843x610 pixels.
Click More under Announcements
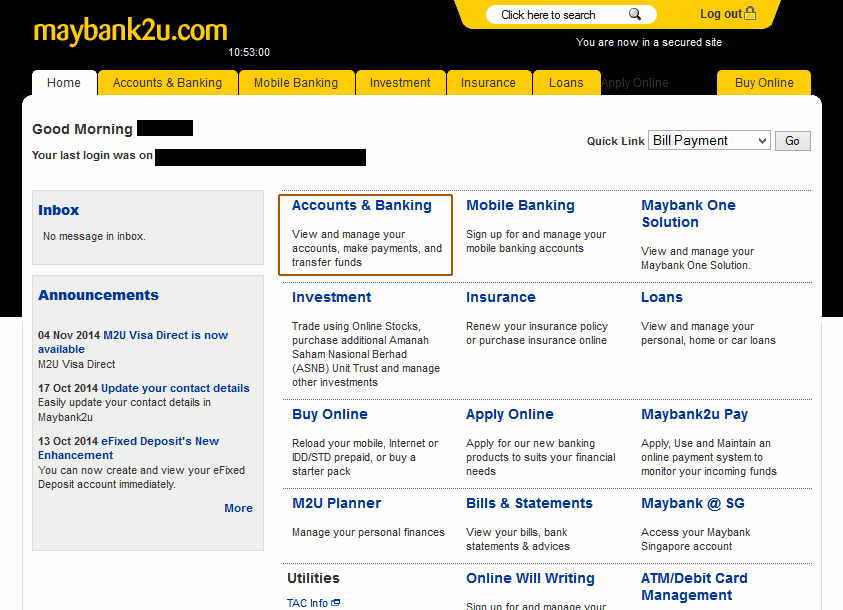[238, 508]
